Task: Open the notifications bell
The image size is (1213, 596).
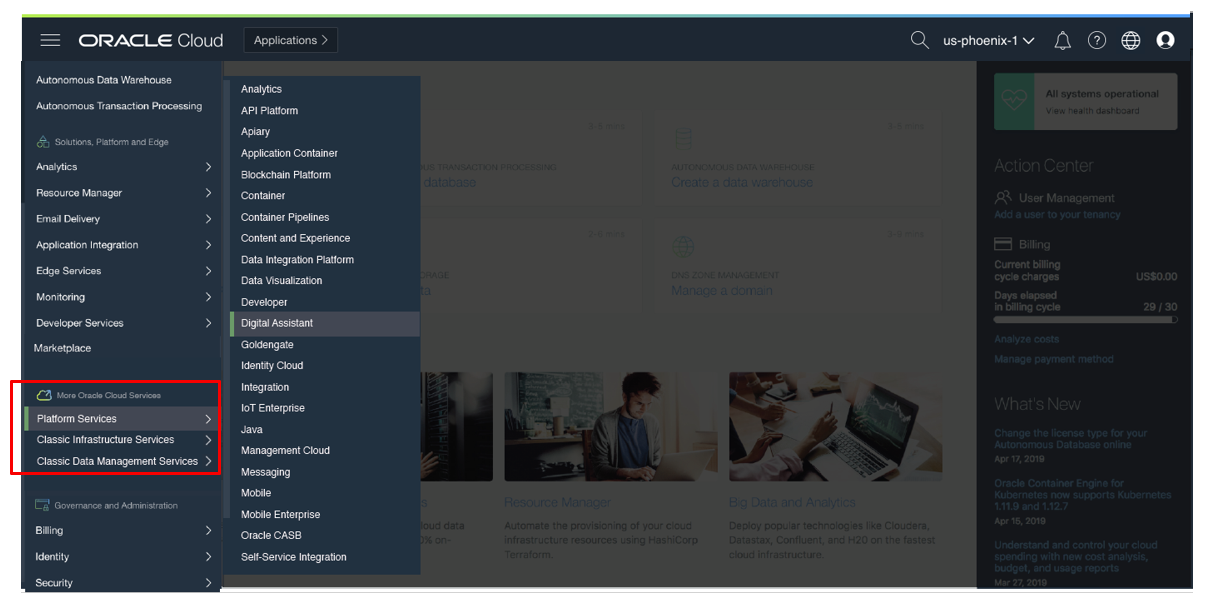Action: point(1063,41)
